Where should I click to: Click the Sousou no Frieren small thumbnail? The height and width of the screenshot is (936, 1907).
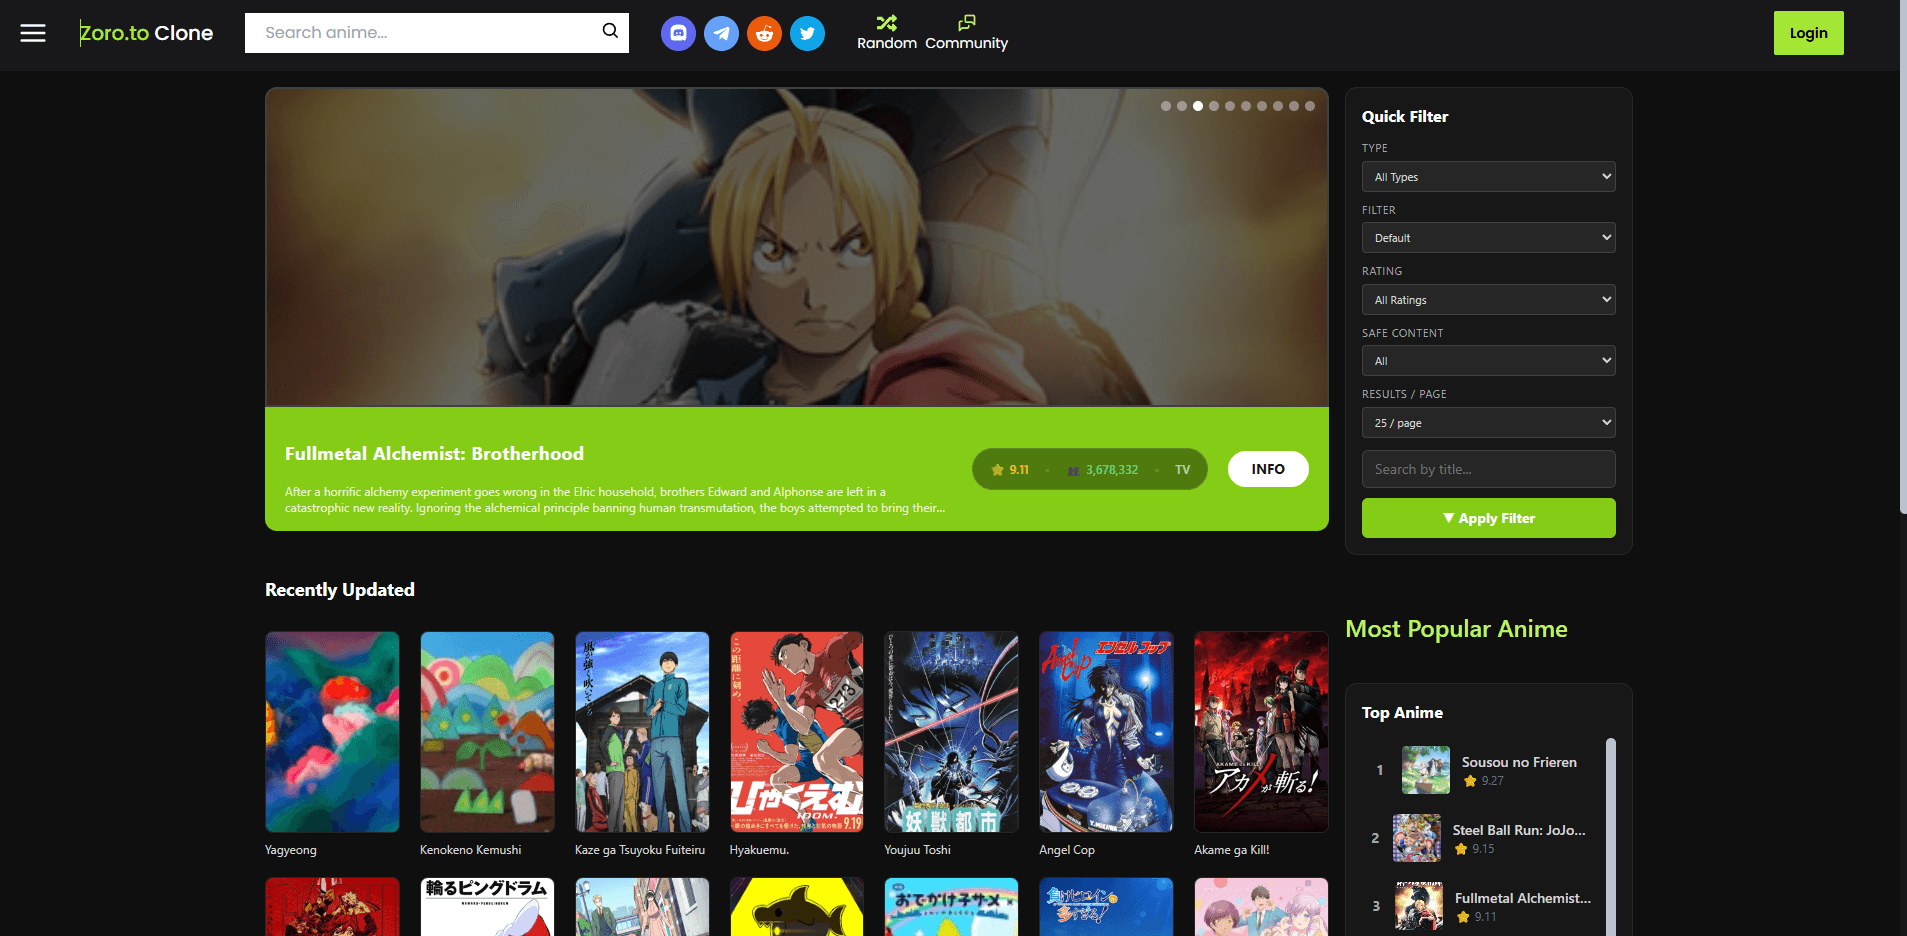tap(1426, 770)
